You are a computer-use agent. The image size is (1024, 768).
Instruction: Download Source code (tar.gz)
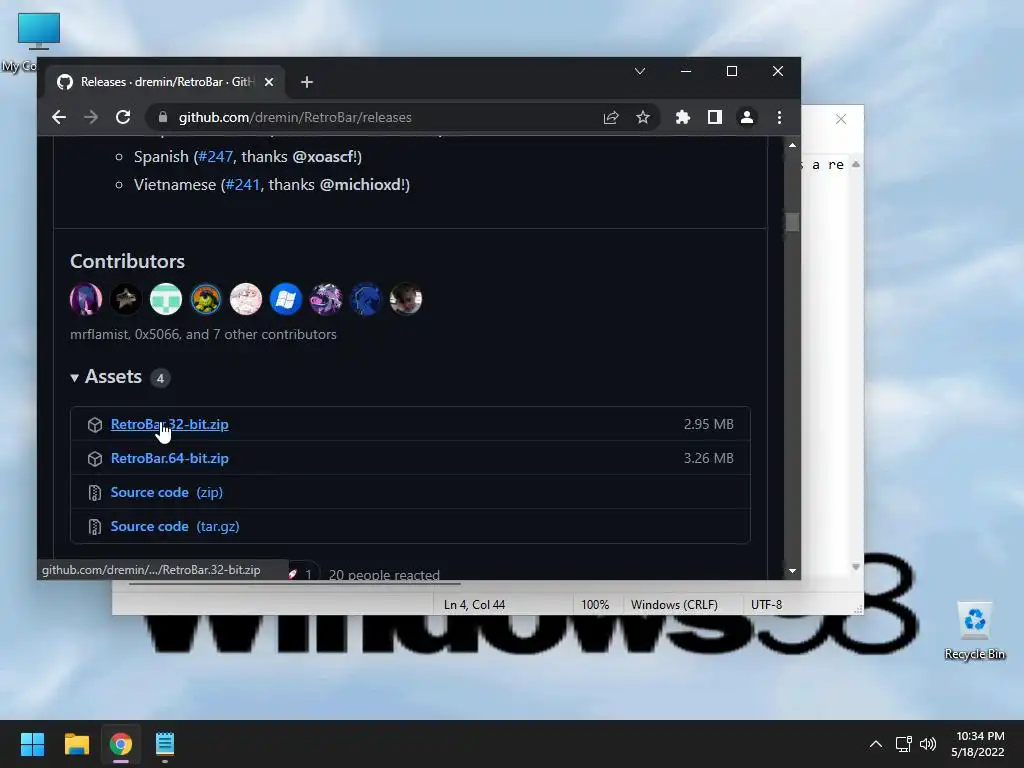tap(175, 526)
